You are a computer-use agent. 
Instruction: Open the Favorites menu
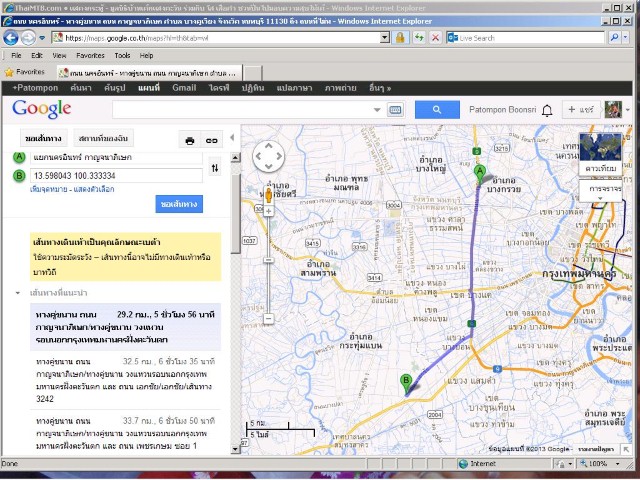pyautogui.click(x=90, y=56)
